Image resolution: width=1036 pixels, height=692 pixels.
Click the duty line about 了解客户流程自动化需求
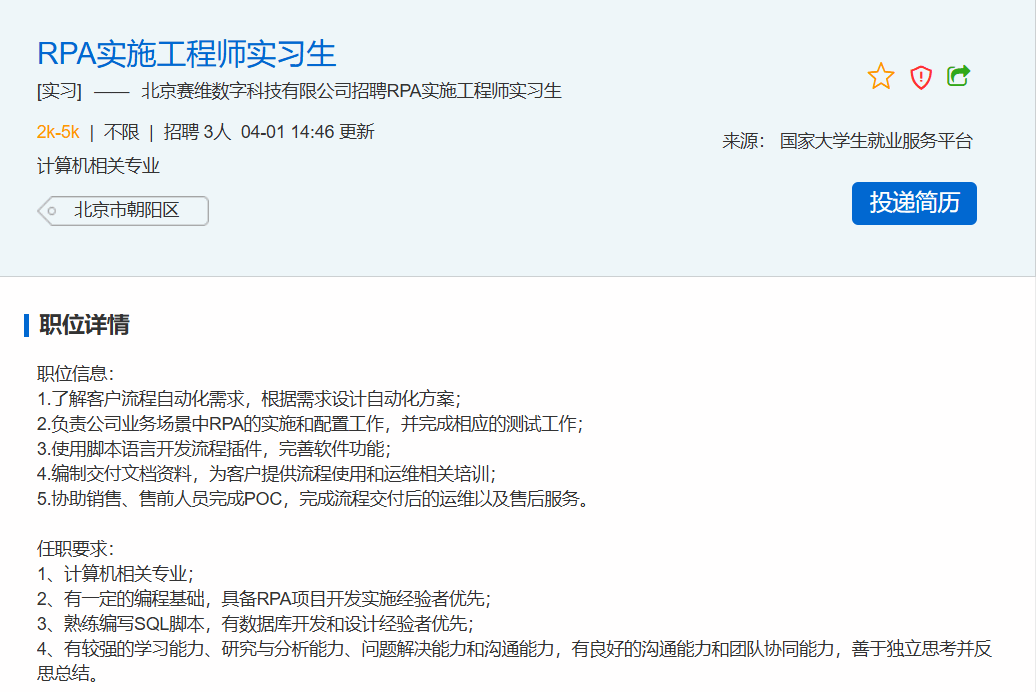249,399
